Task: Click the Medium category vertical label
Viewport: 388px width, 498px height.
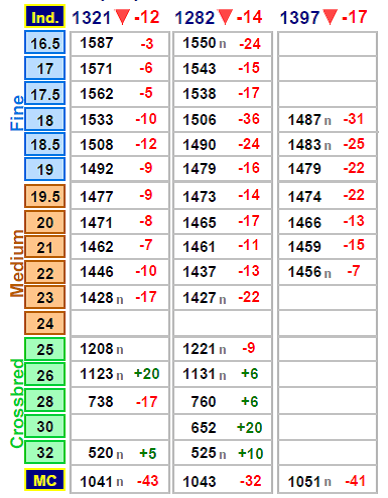Action: tap(17, 263)
